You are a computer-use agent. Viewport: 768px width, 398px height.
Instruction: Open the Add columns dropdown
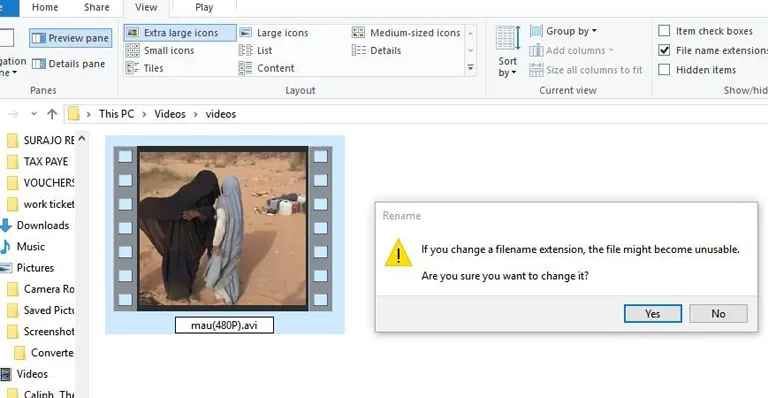coord(572,50)
